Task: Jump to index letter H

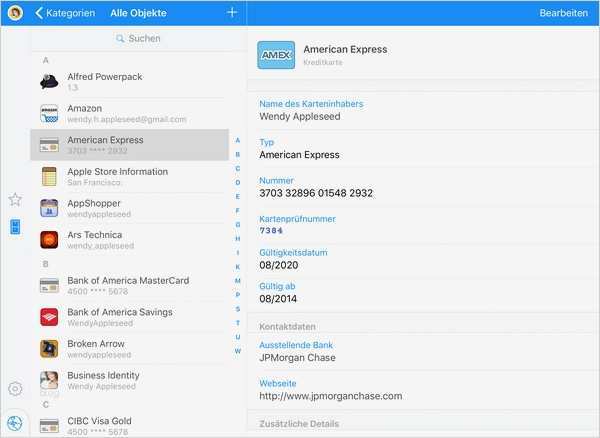Action: tap(238, 239)
